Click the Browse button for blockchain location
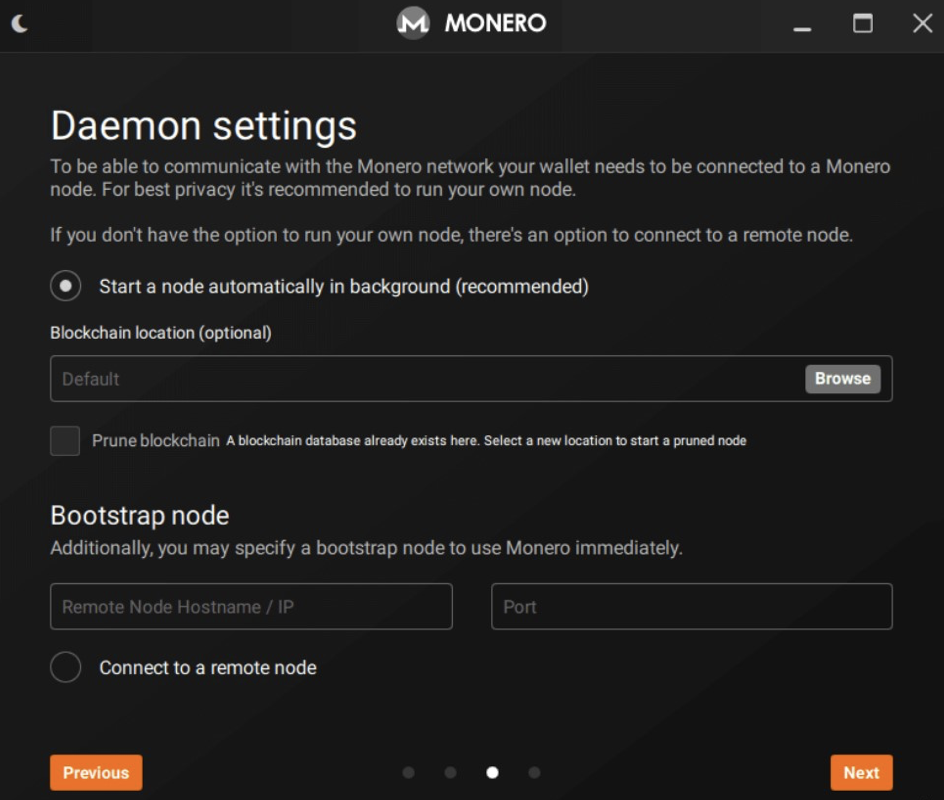Image resolution: width=944 pixels, height=800 pixels. point(841,379)
